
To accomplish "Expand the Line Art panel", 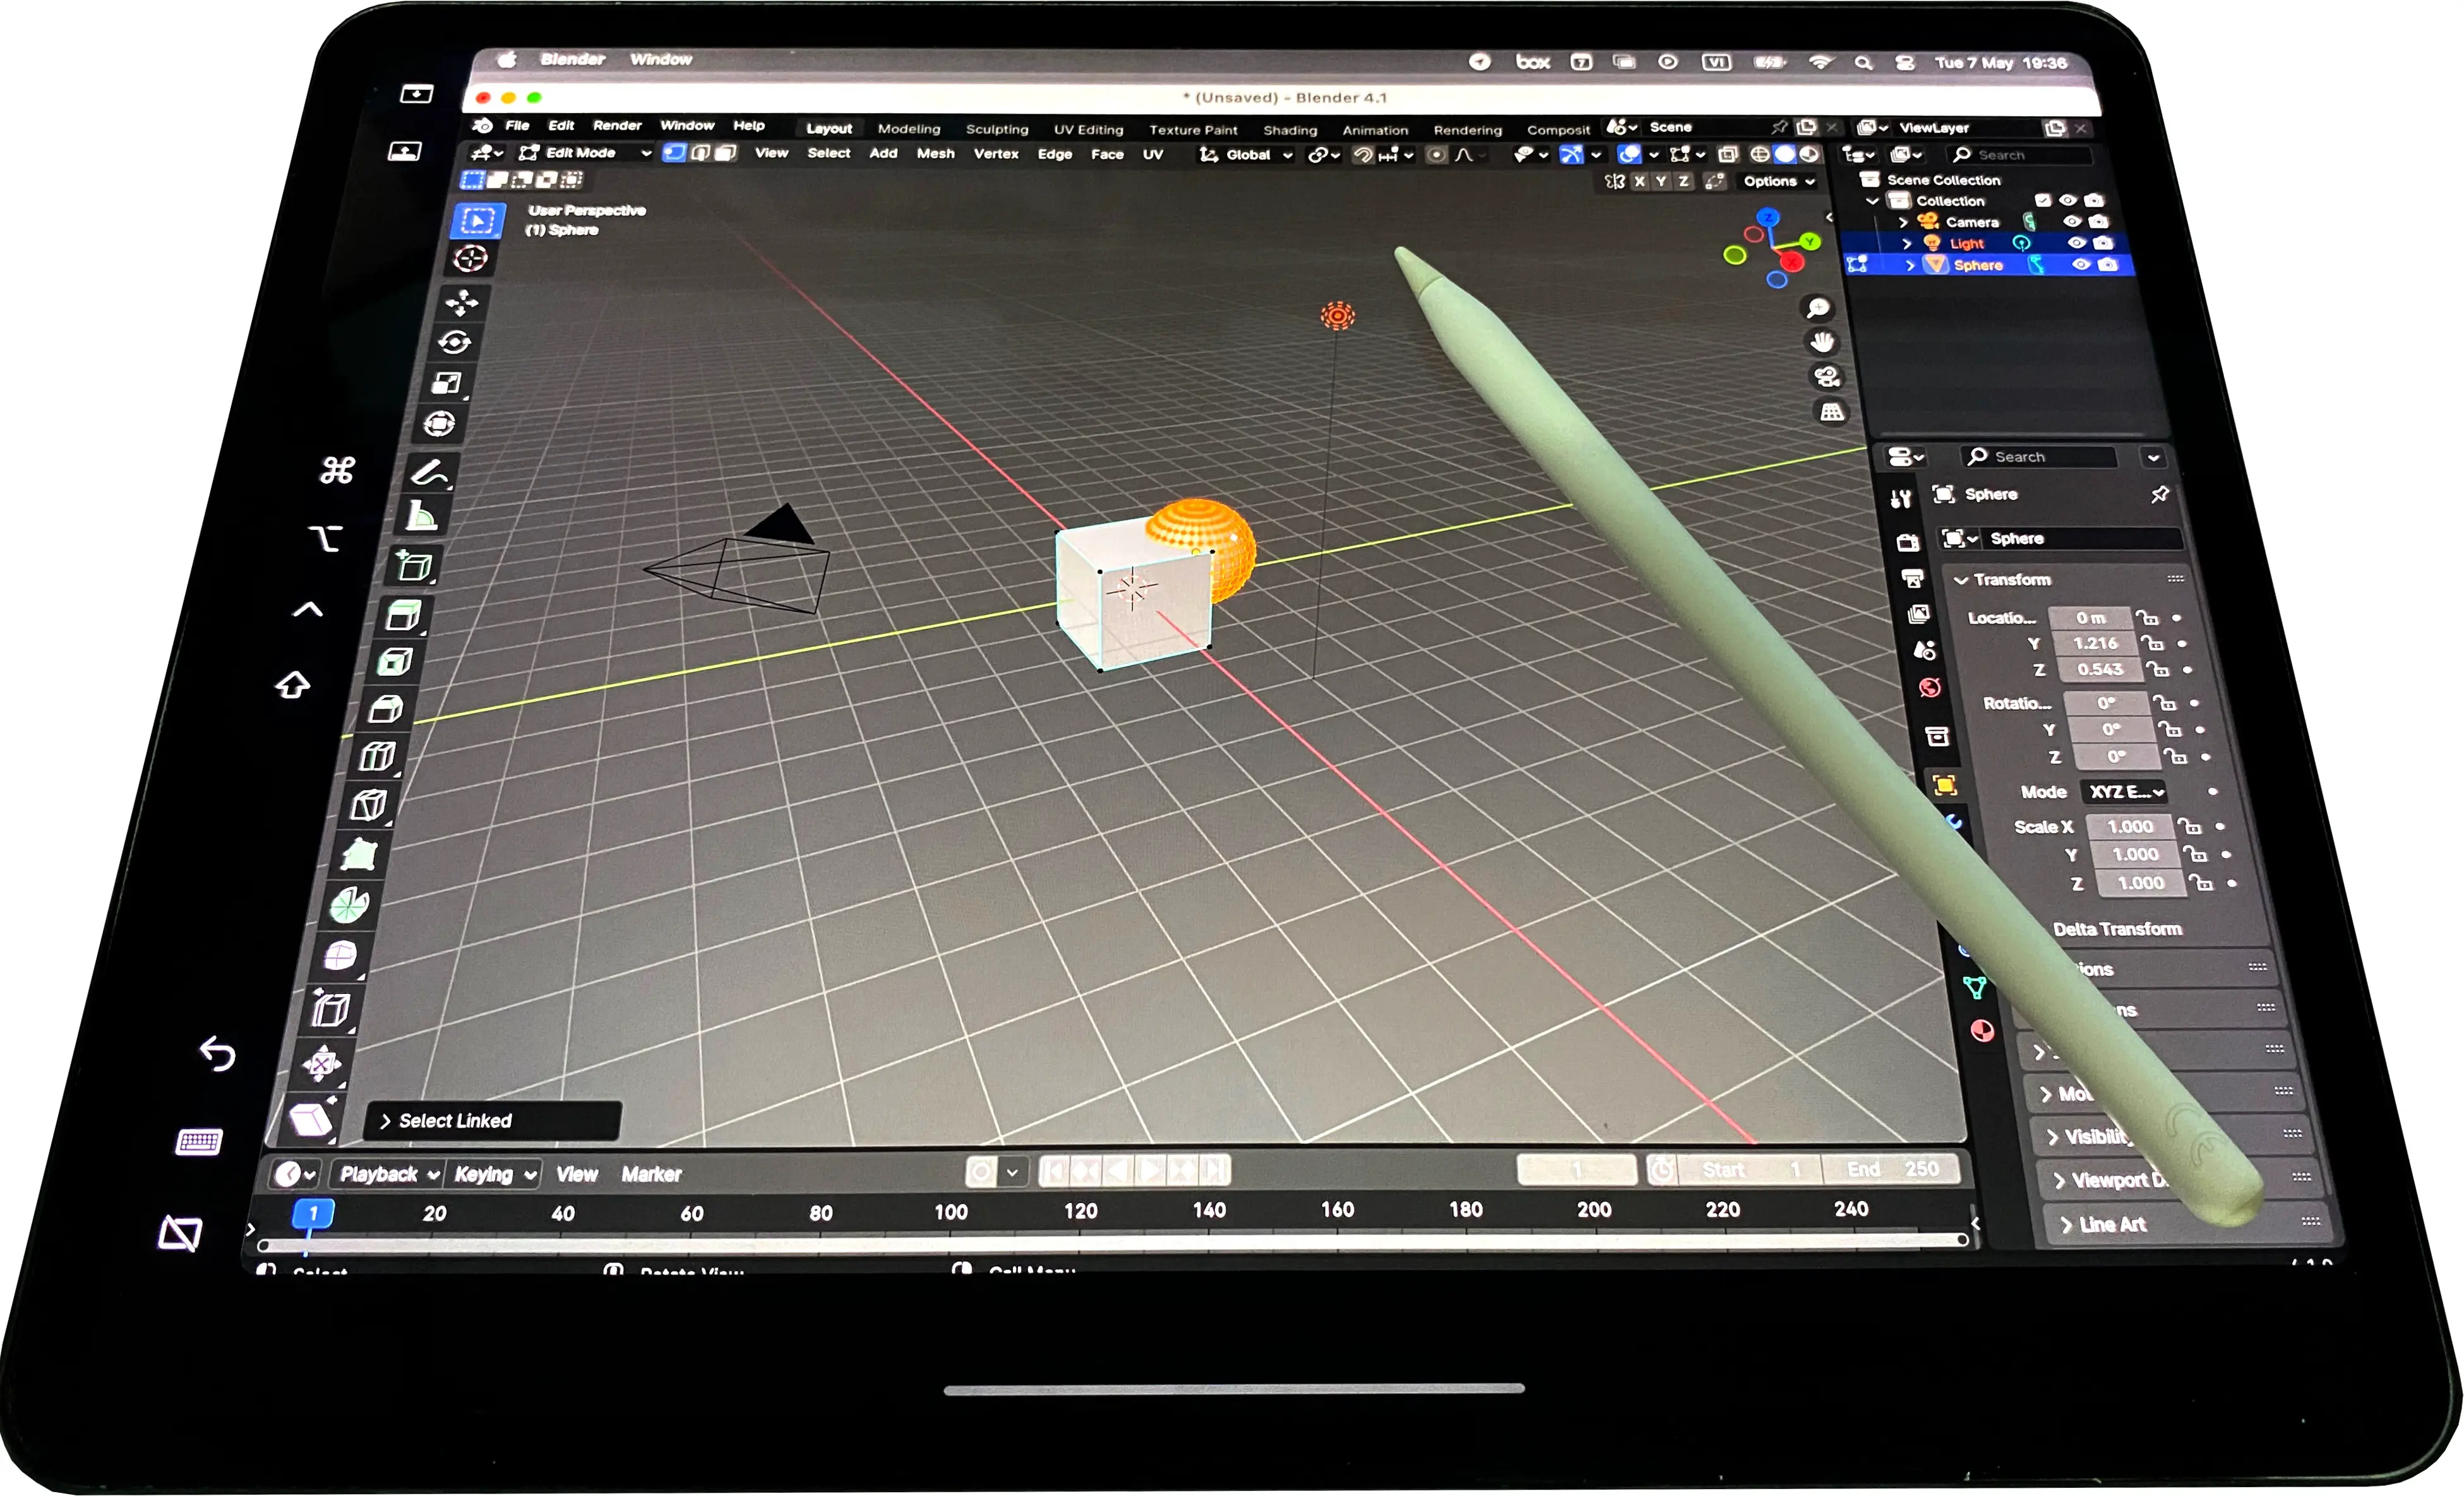I will (2112, 1225).
